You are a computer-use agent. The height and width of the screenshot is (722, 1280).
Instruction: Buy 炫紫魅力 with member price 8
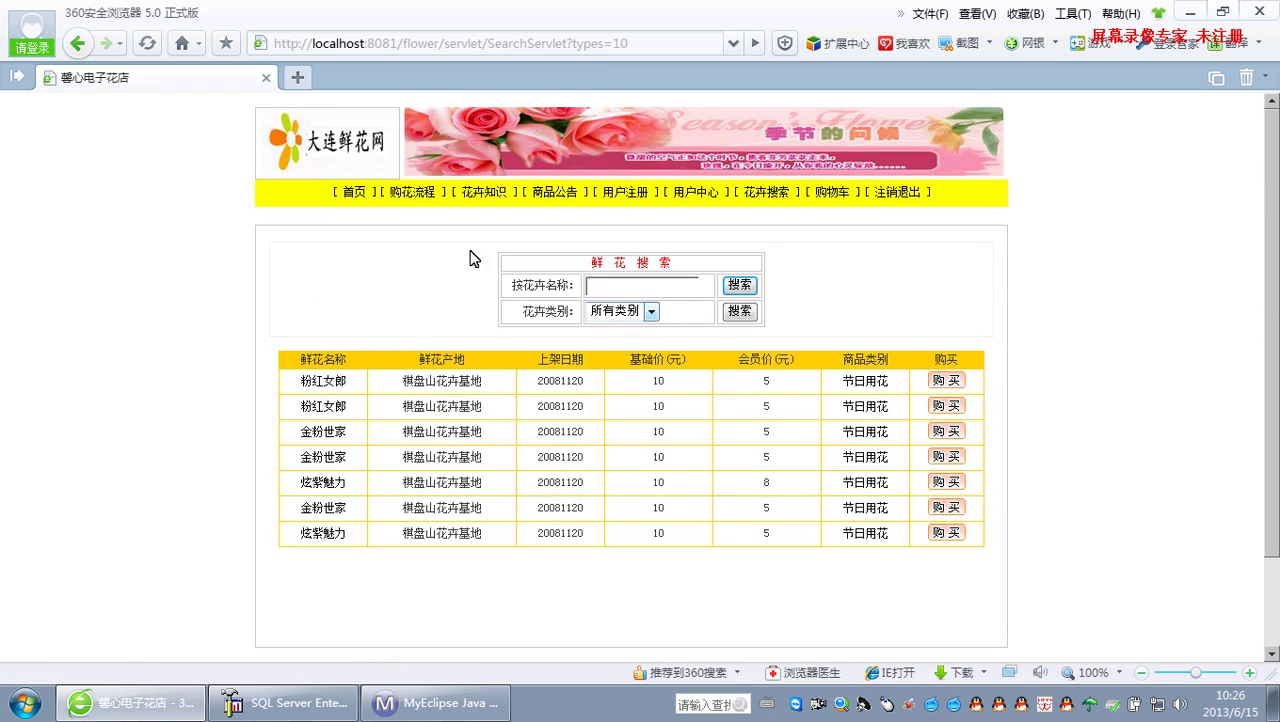coord(946,482)
